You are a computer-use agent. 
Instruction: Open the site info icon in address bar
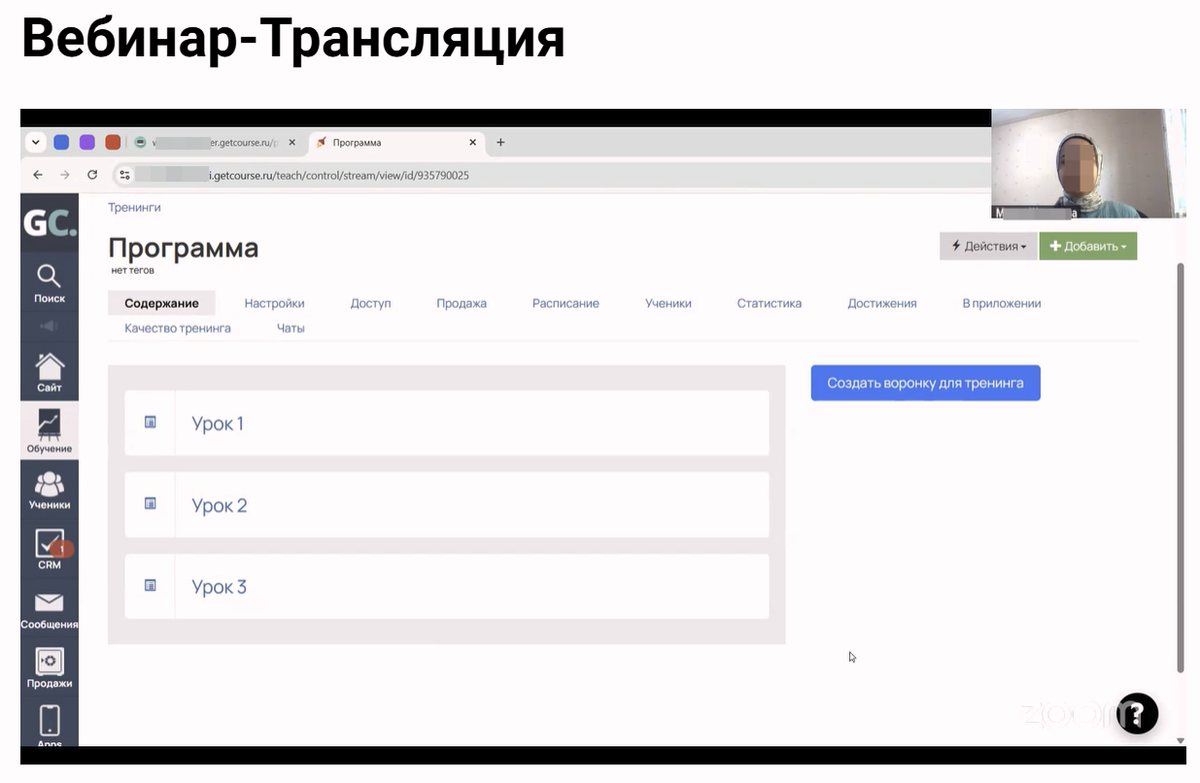125,175
